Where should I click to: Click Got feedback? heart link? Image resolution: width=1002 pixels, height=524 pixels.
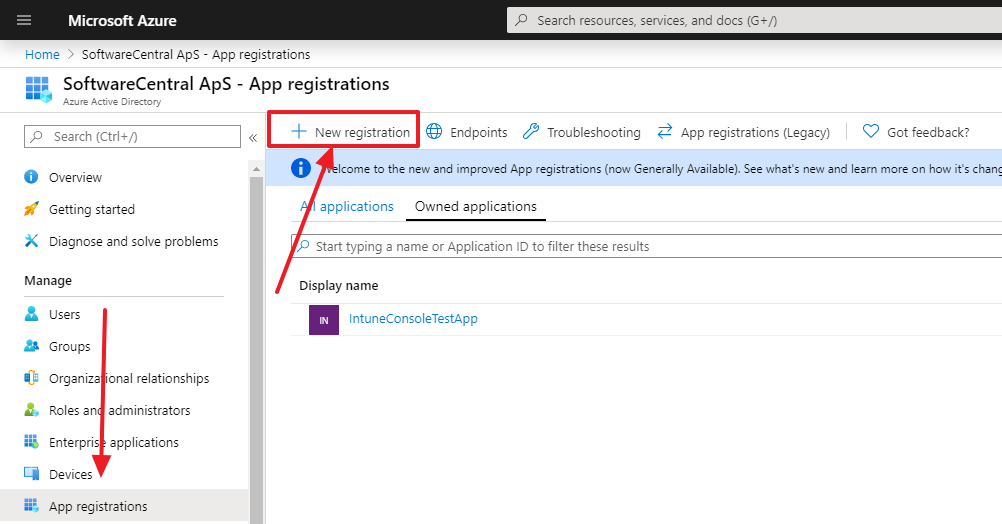tap(916, 132)
